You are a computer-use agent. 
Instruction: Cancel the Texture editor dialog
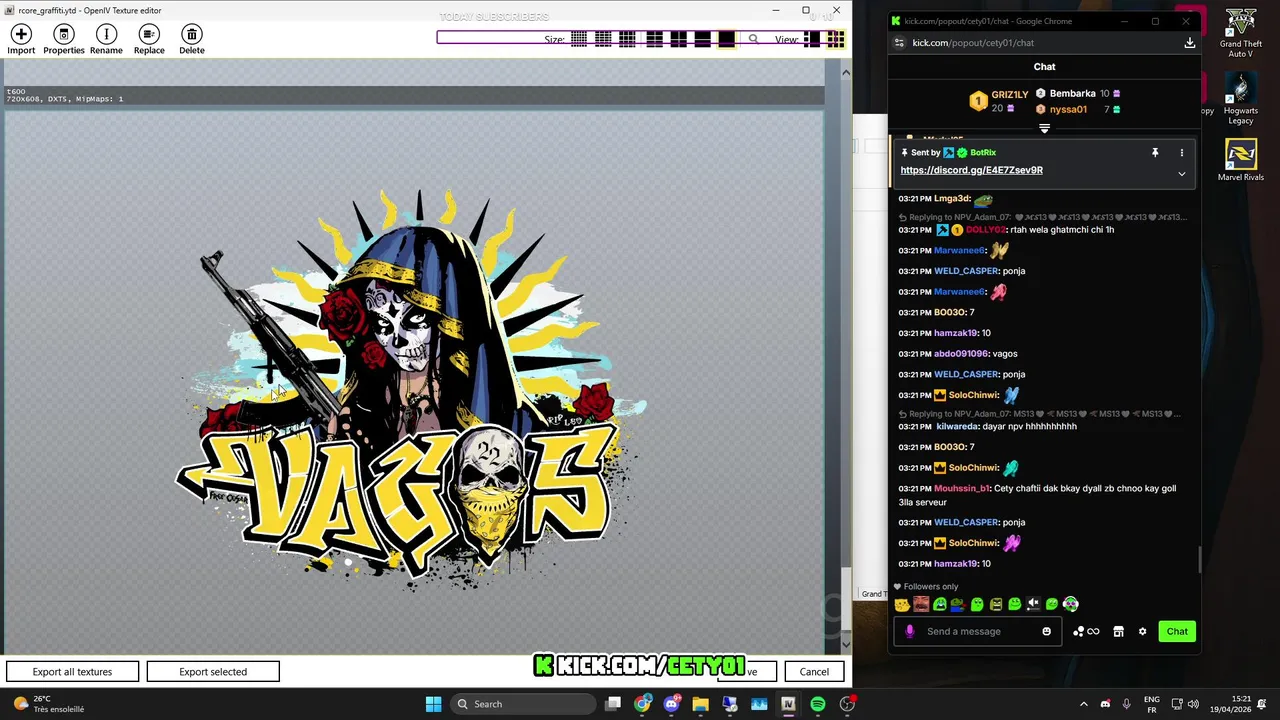(814, 672)
